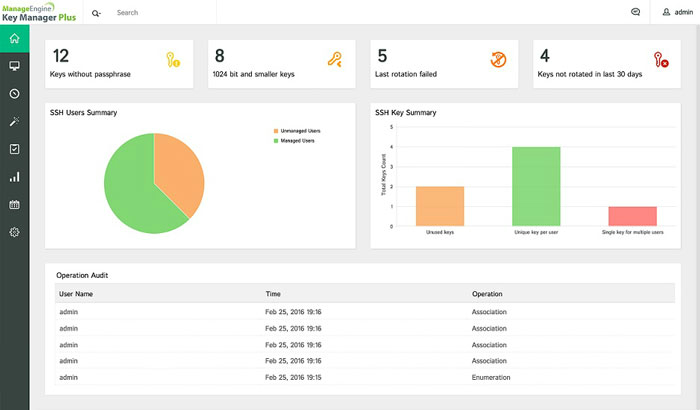Click the green Unique key per user bar
The width and height of the screenshot is (700, 410).
click(536, 187)
